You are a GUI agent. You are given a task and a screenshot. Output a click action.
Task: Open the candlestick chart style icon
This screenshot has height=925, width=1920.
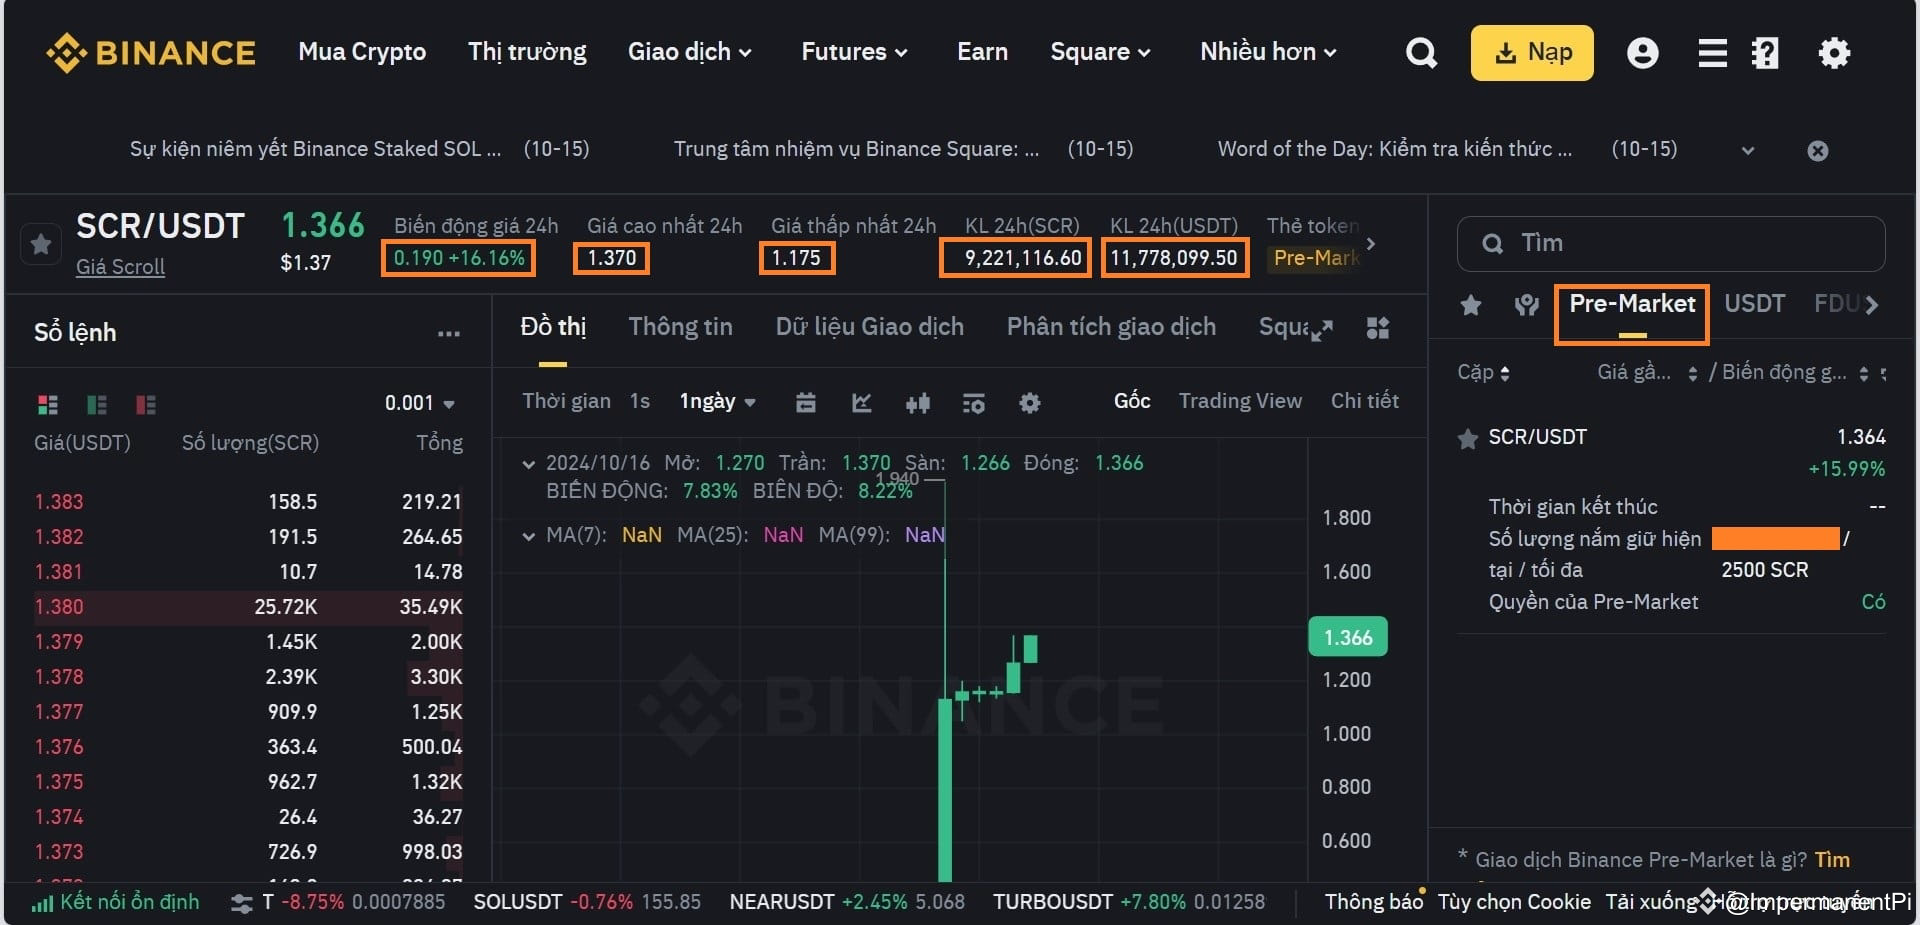(x=919, y=403)
